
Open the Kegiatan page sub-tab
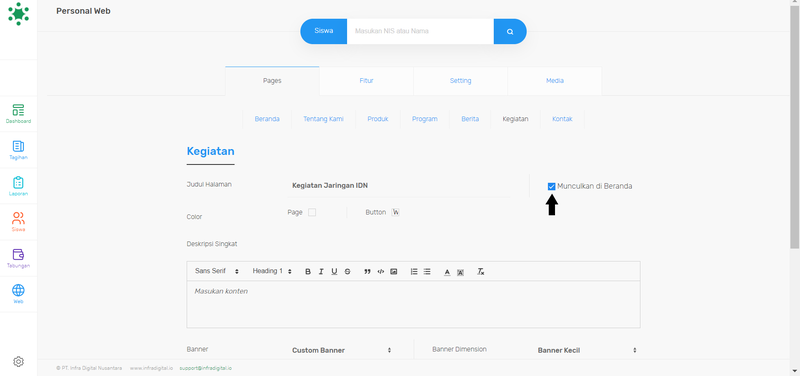point(515,119)
